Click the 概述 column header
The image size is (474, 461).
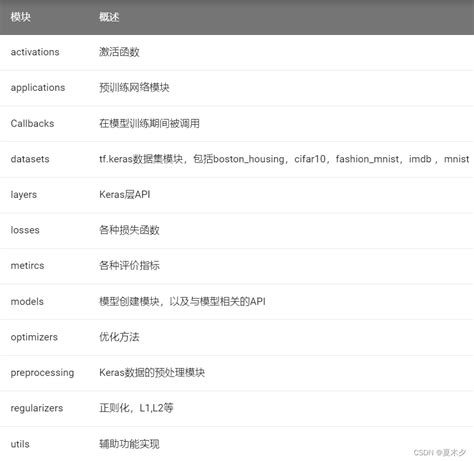pos(109,17)
